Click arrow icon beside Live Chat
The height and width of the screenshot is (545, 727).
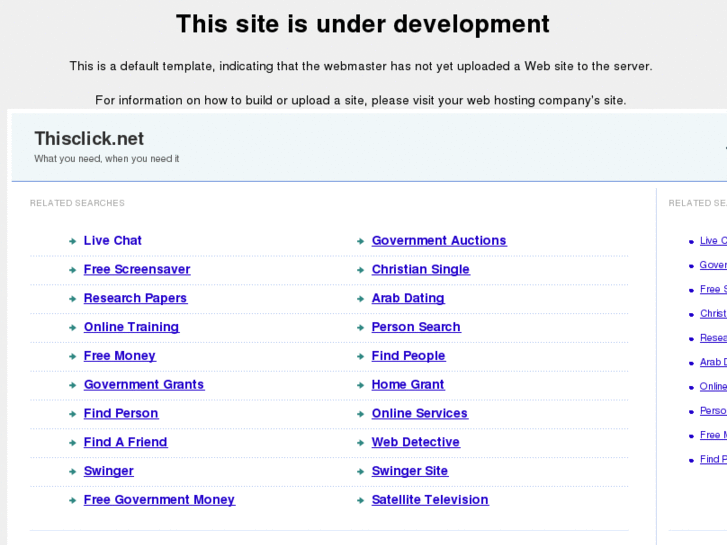(x=72, y=241)
